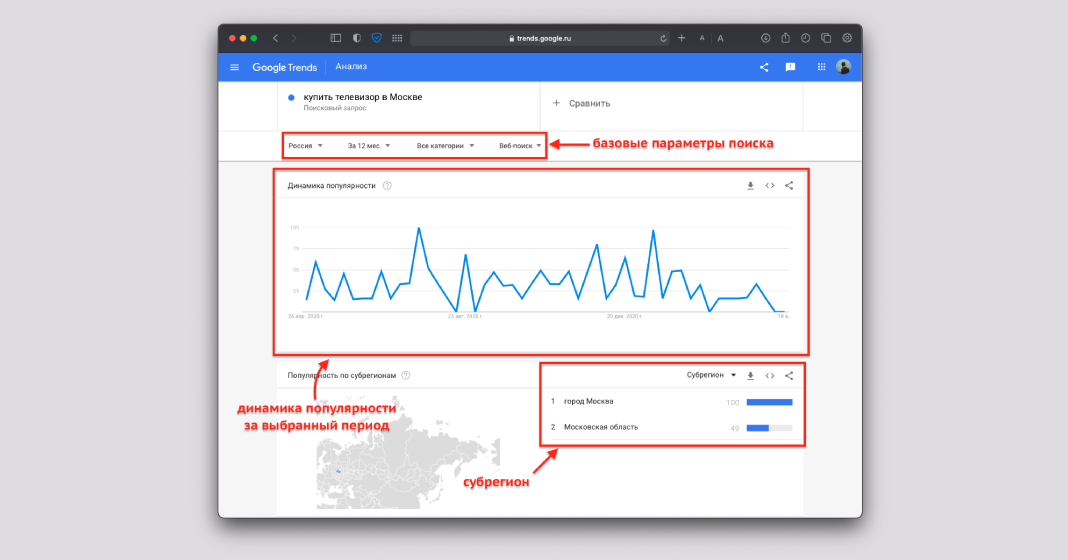
Task: Open the Google apps grid in the header
Action: [822, 67]
